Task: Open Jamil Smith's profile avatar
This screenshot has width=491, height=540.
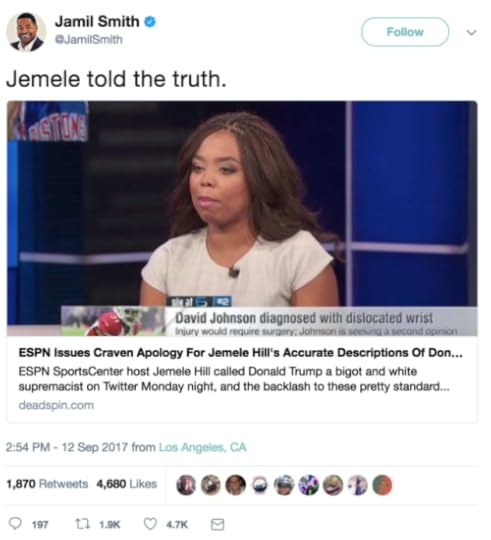Action: (x=26, y=32)
